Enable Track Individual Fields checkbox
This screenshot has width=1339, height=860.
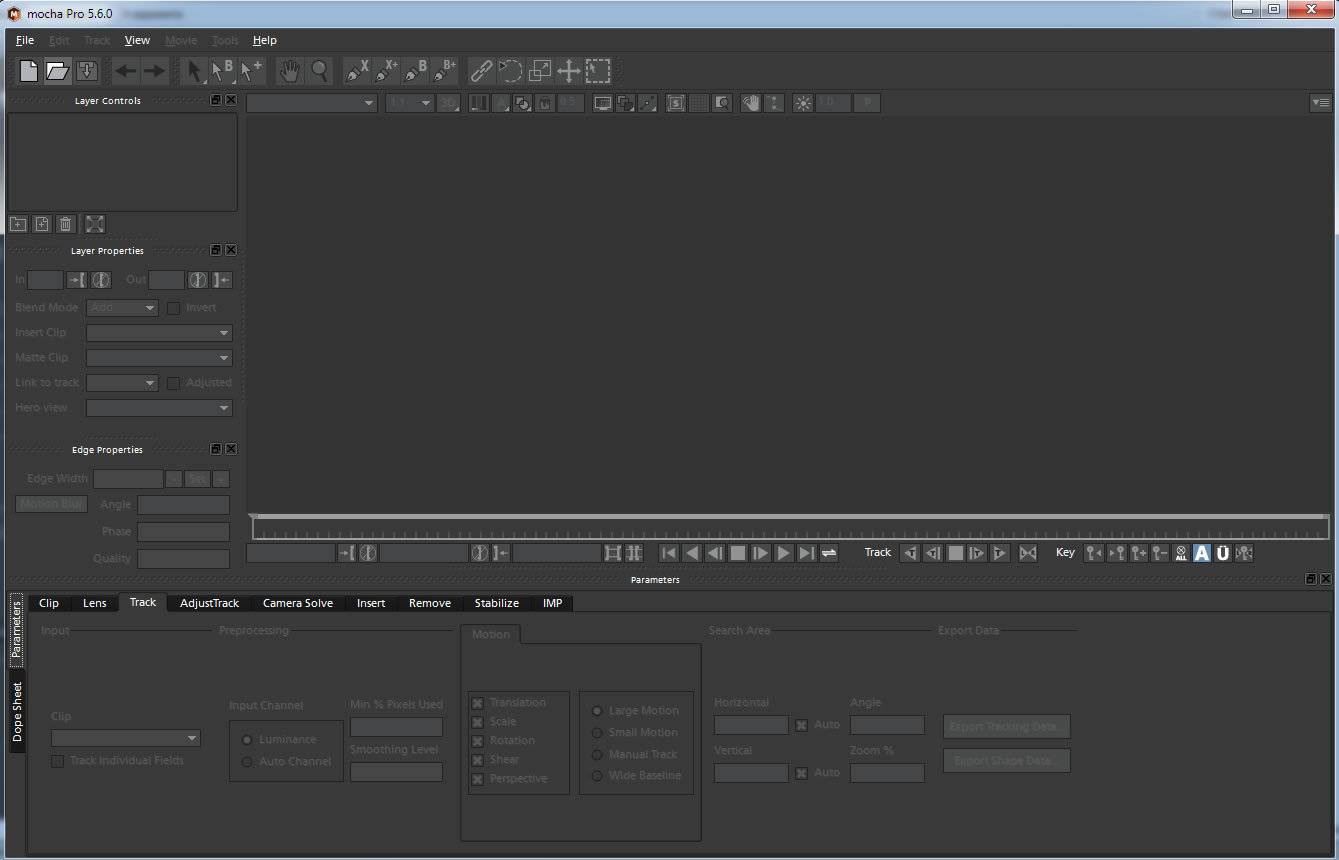pyautogui.click(x=58, y=761)
